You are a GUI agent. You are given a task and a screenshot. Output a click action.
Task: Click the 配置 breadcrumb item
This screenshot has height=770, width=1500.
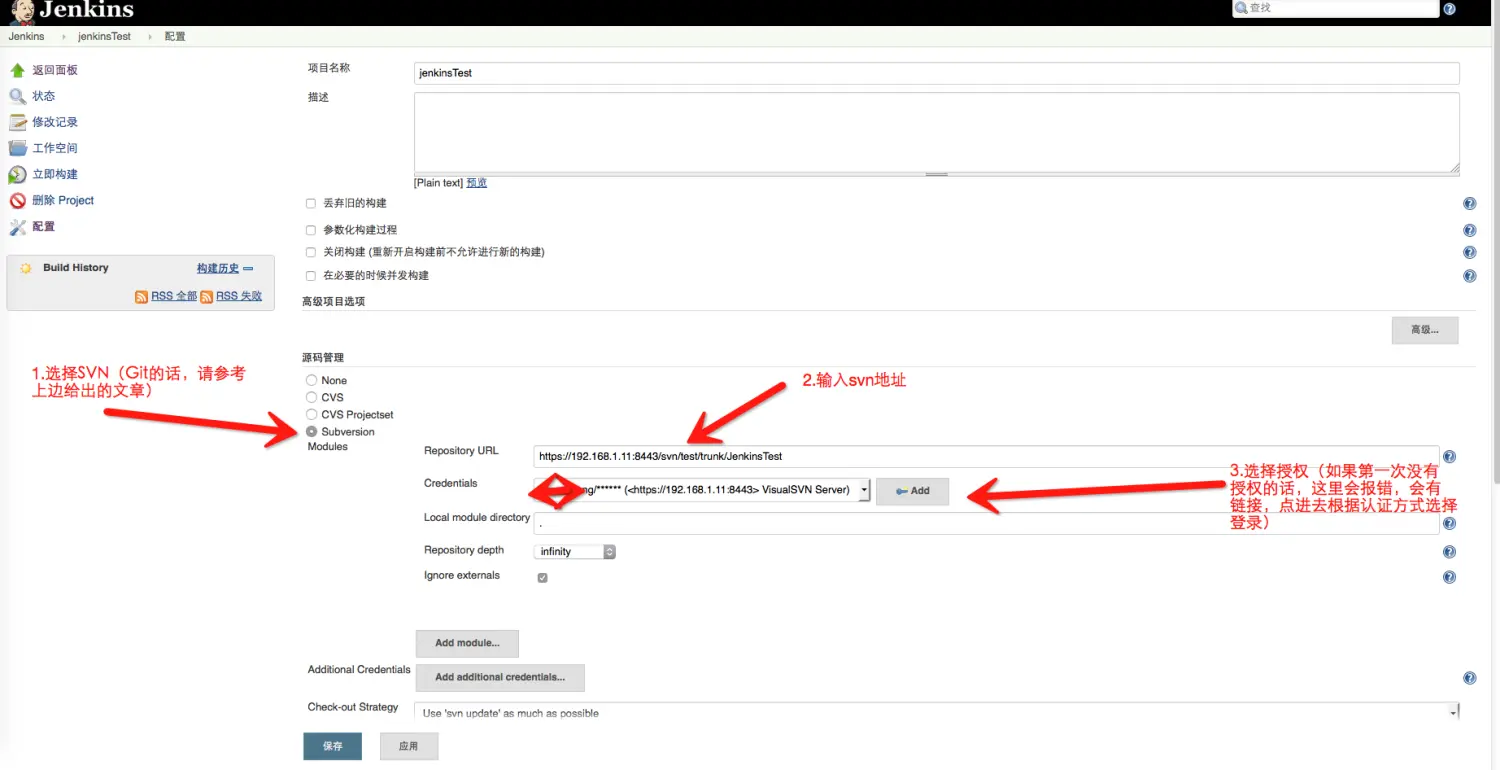(175, 36)
